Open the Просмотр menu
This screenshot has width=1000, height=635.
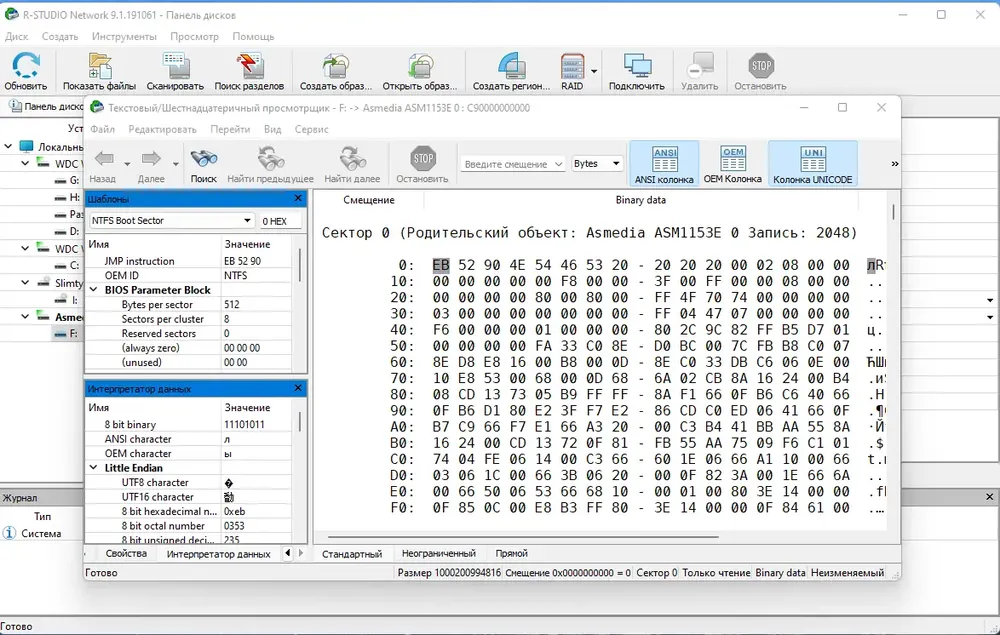[x=194, y=36]
